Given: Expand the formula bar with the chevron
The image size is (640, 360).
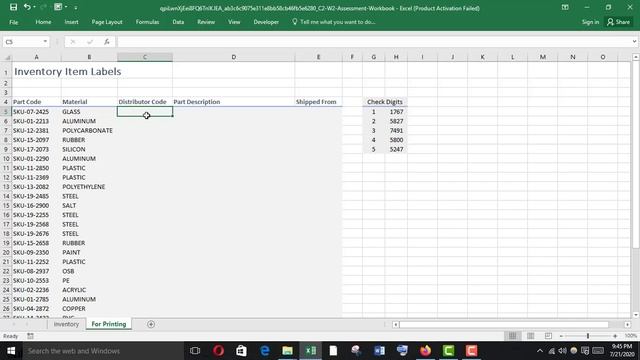Looking at the screenshot, I should [634, 42].
